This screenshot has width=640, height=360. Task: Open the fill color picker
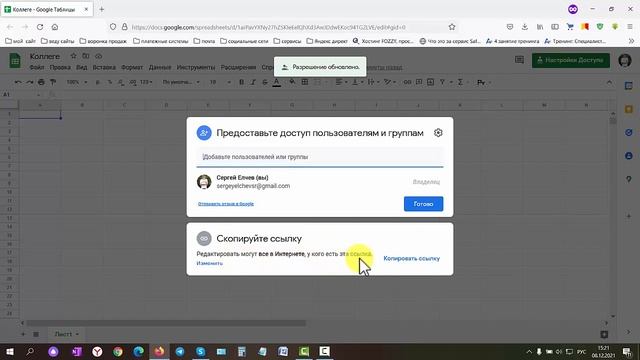tap(292, 82)
